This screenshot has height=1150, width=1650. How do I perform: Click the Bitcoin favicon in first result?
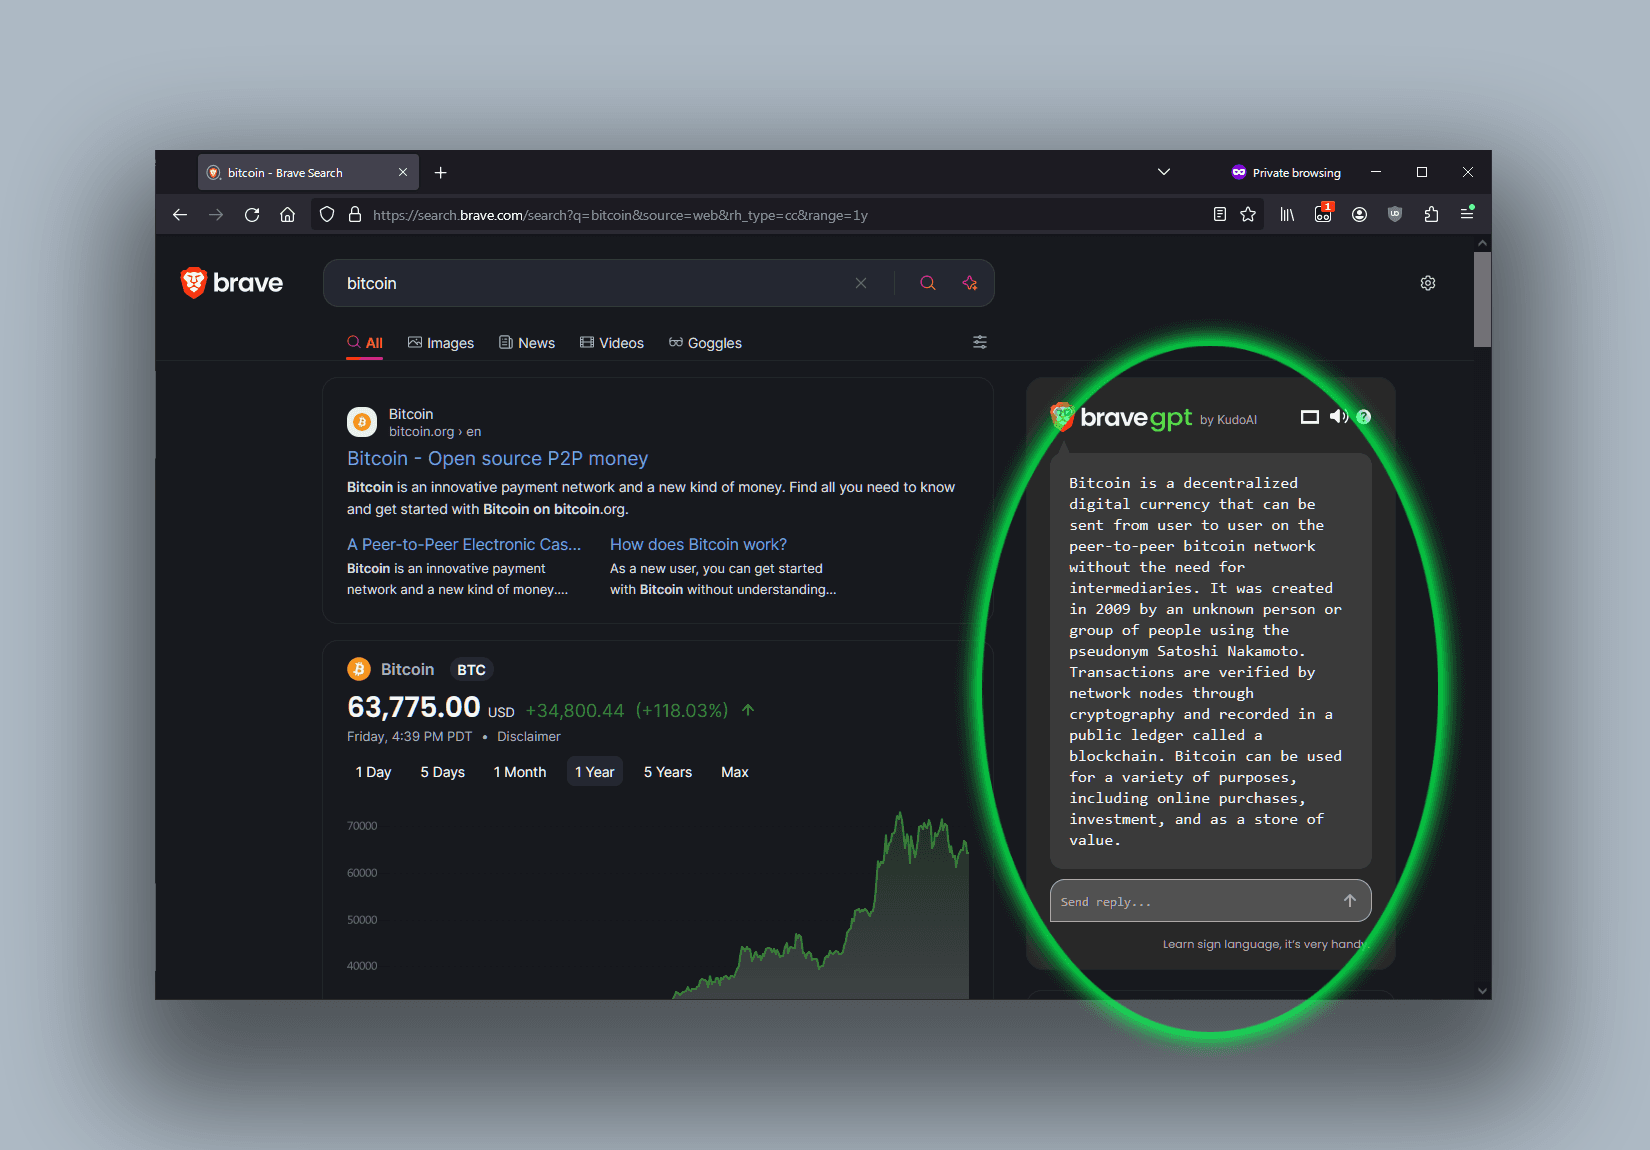(362, 422)
